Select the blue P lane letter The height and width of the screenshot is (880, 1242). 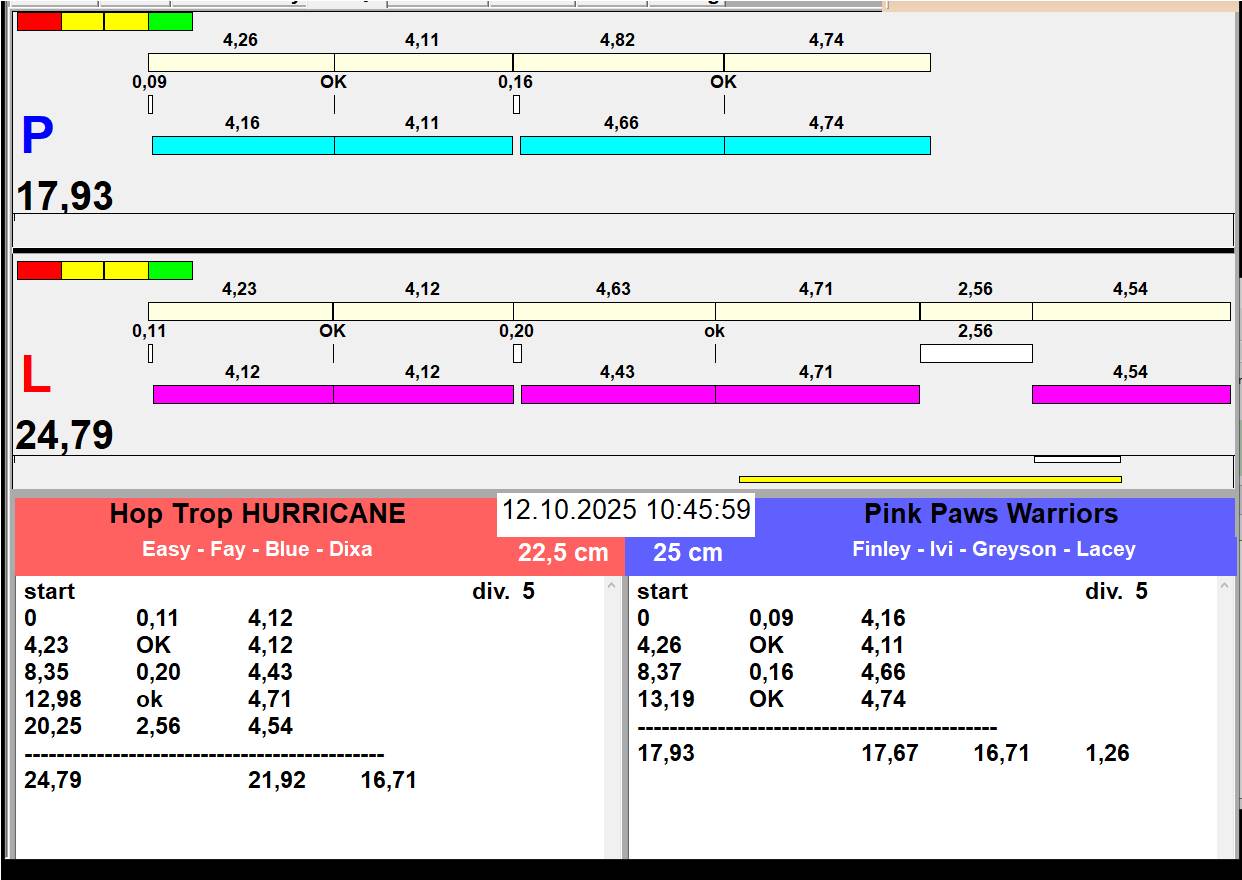pos(37,137)
